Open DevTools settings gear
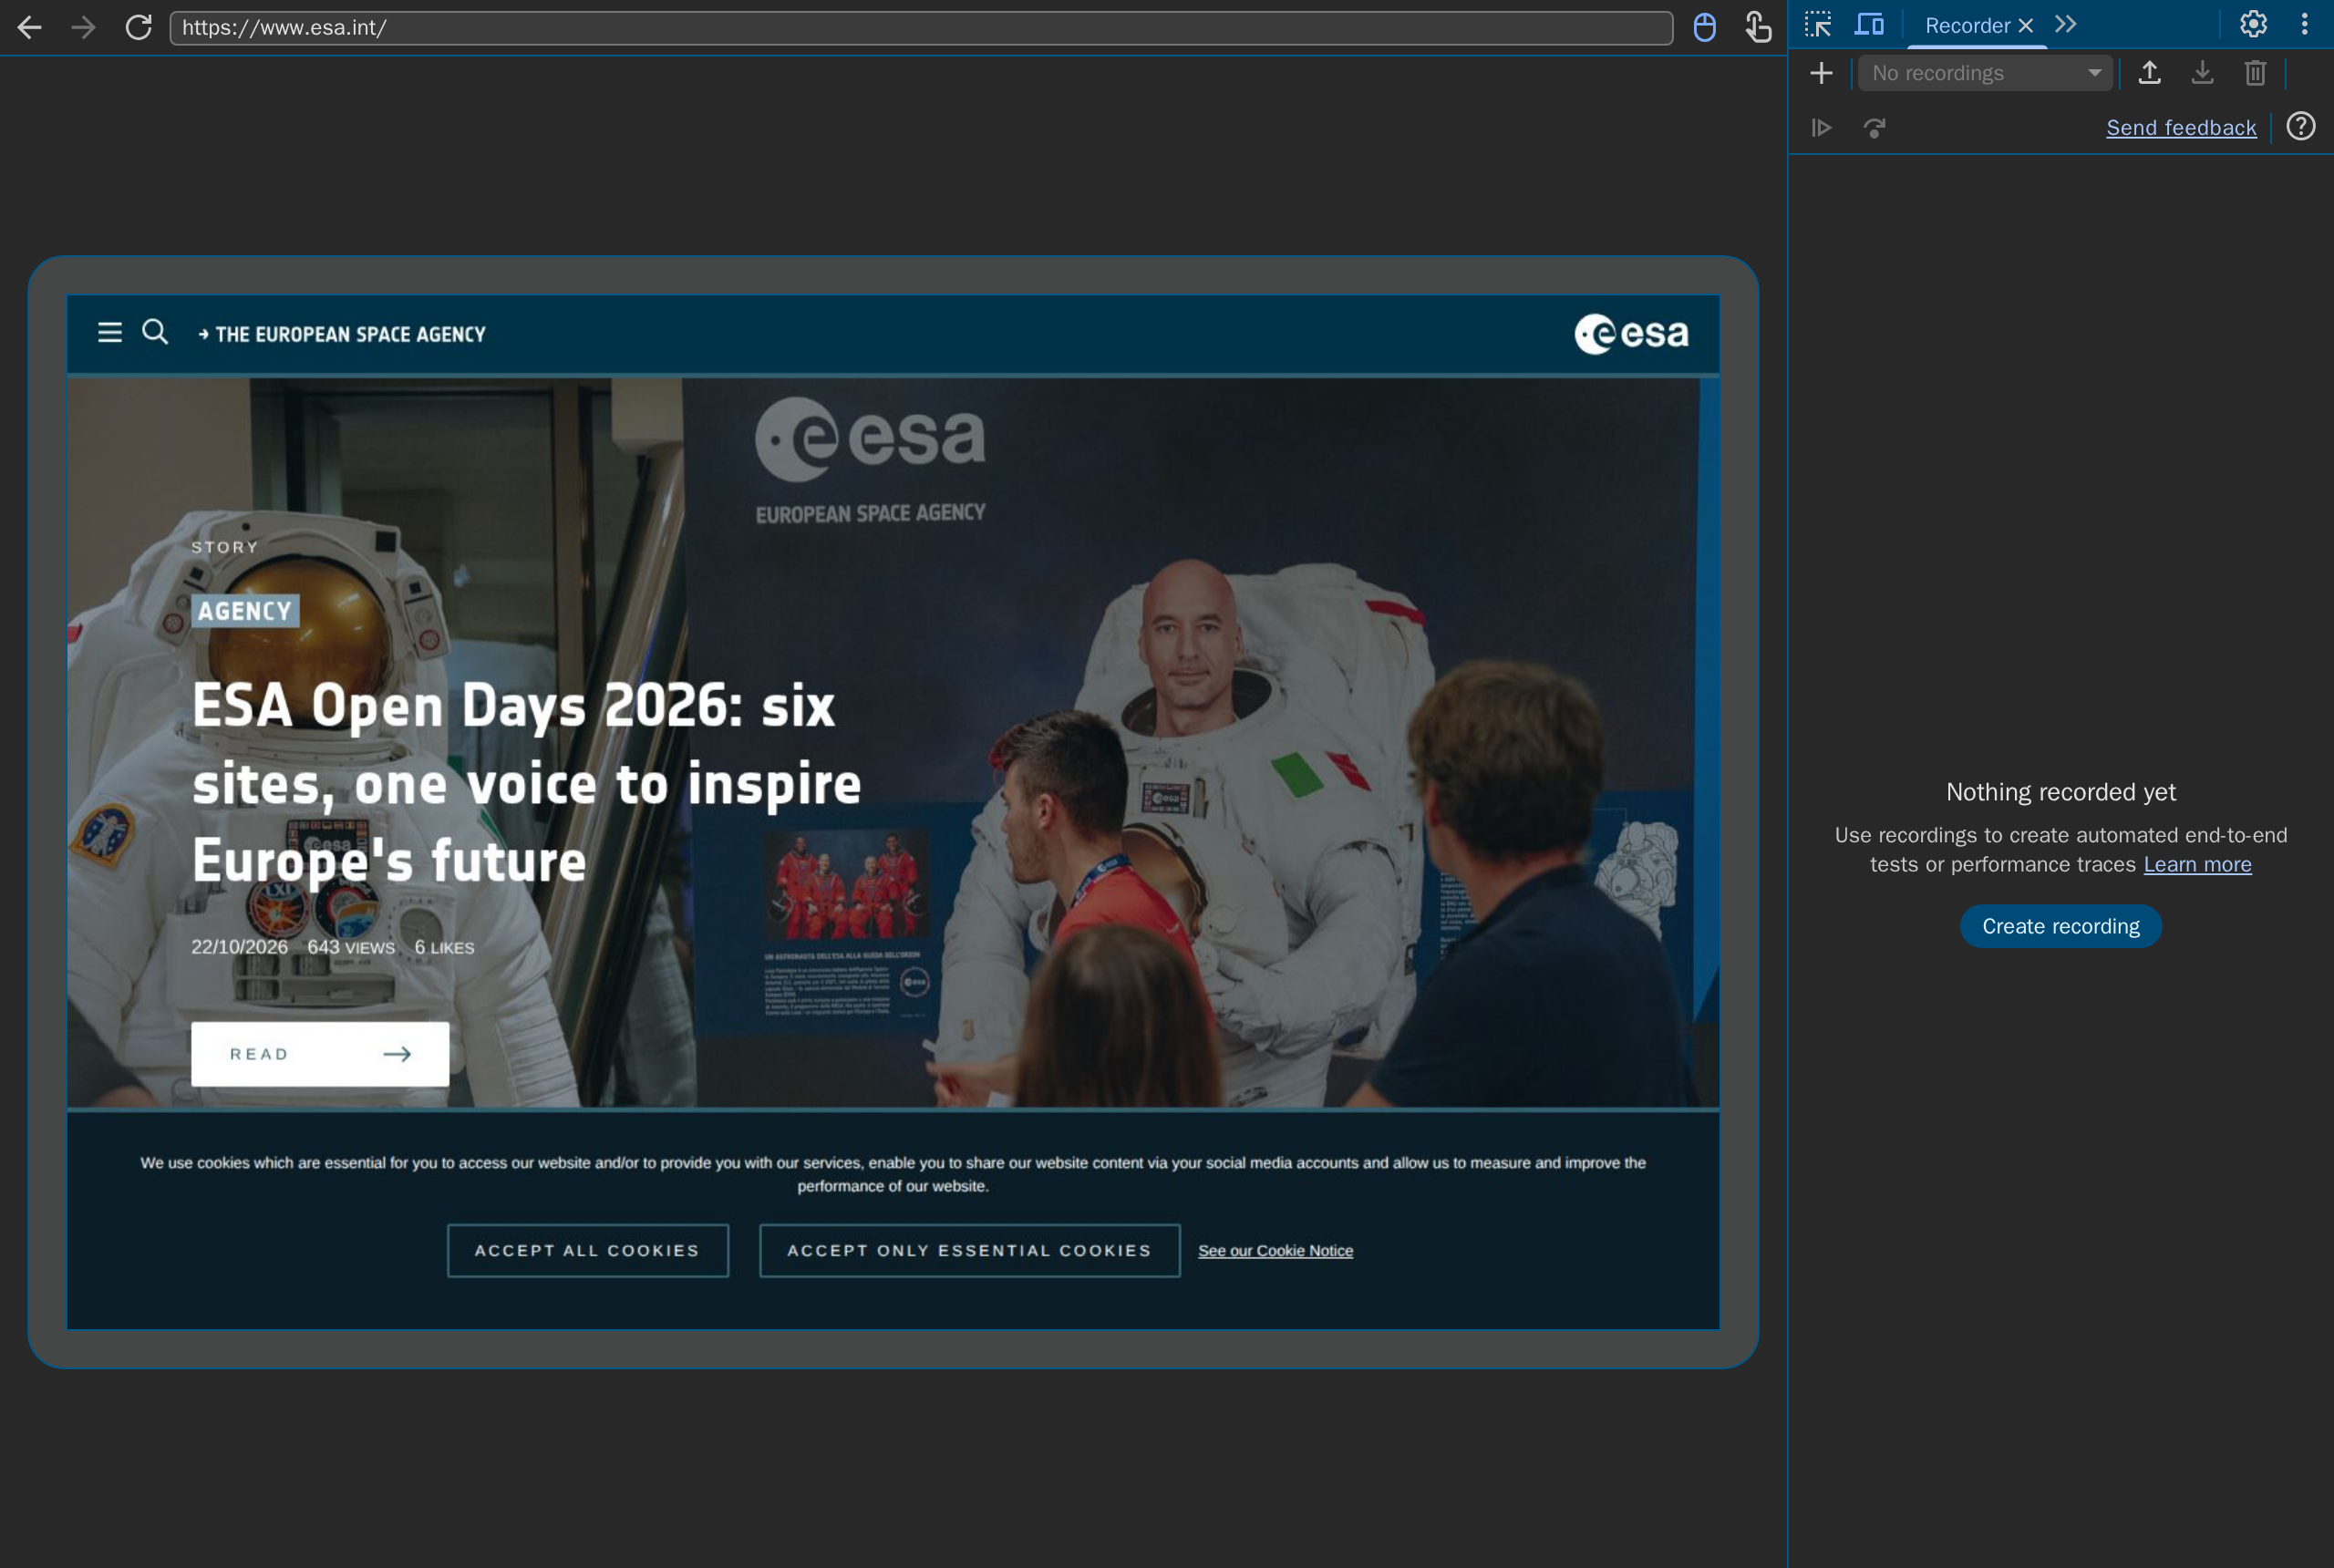 pos(2253,24)
